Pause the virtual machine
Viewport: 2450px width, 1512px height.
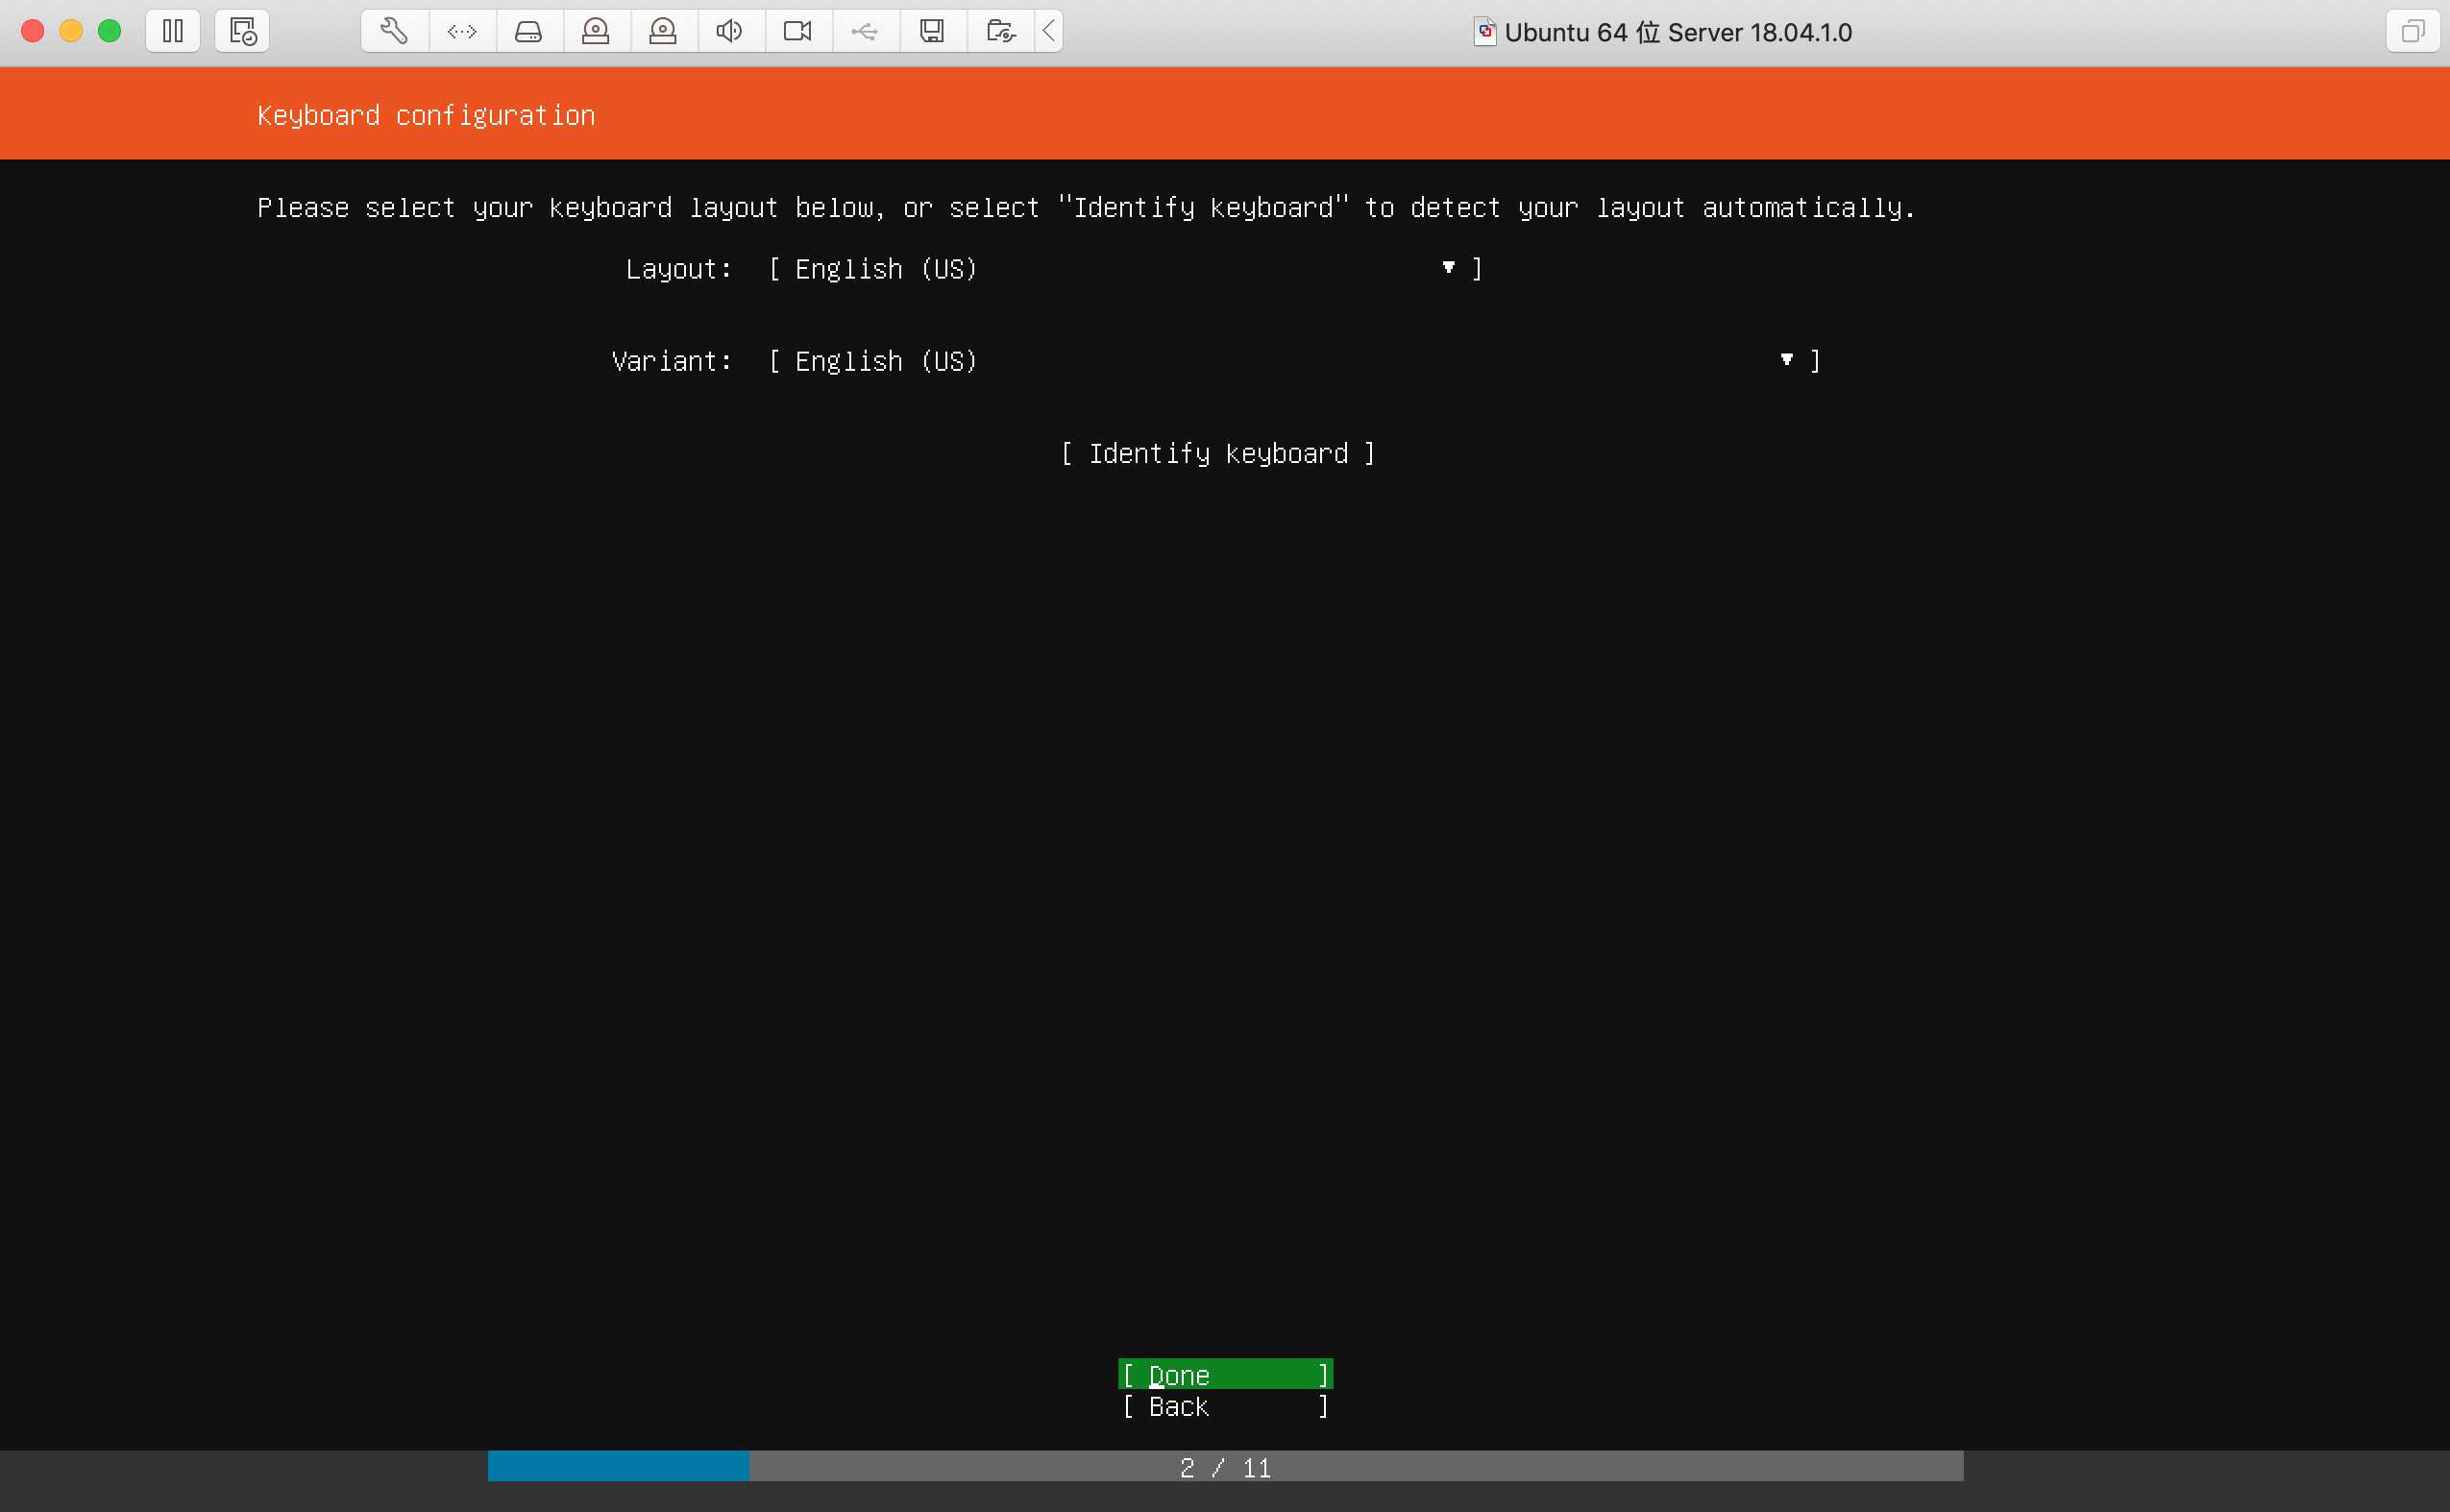pos(173,31)
